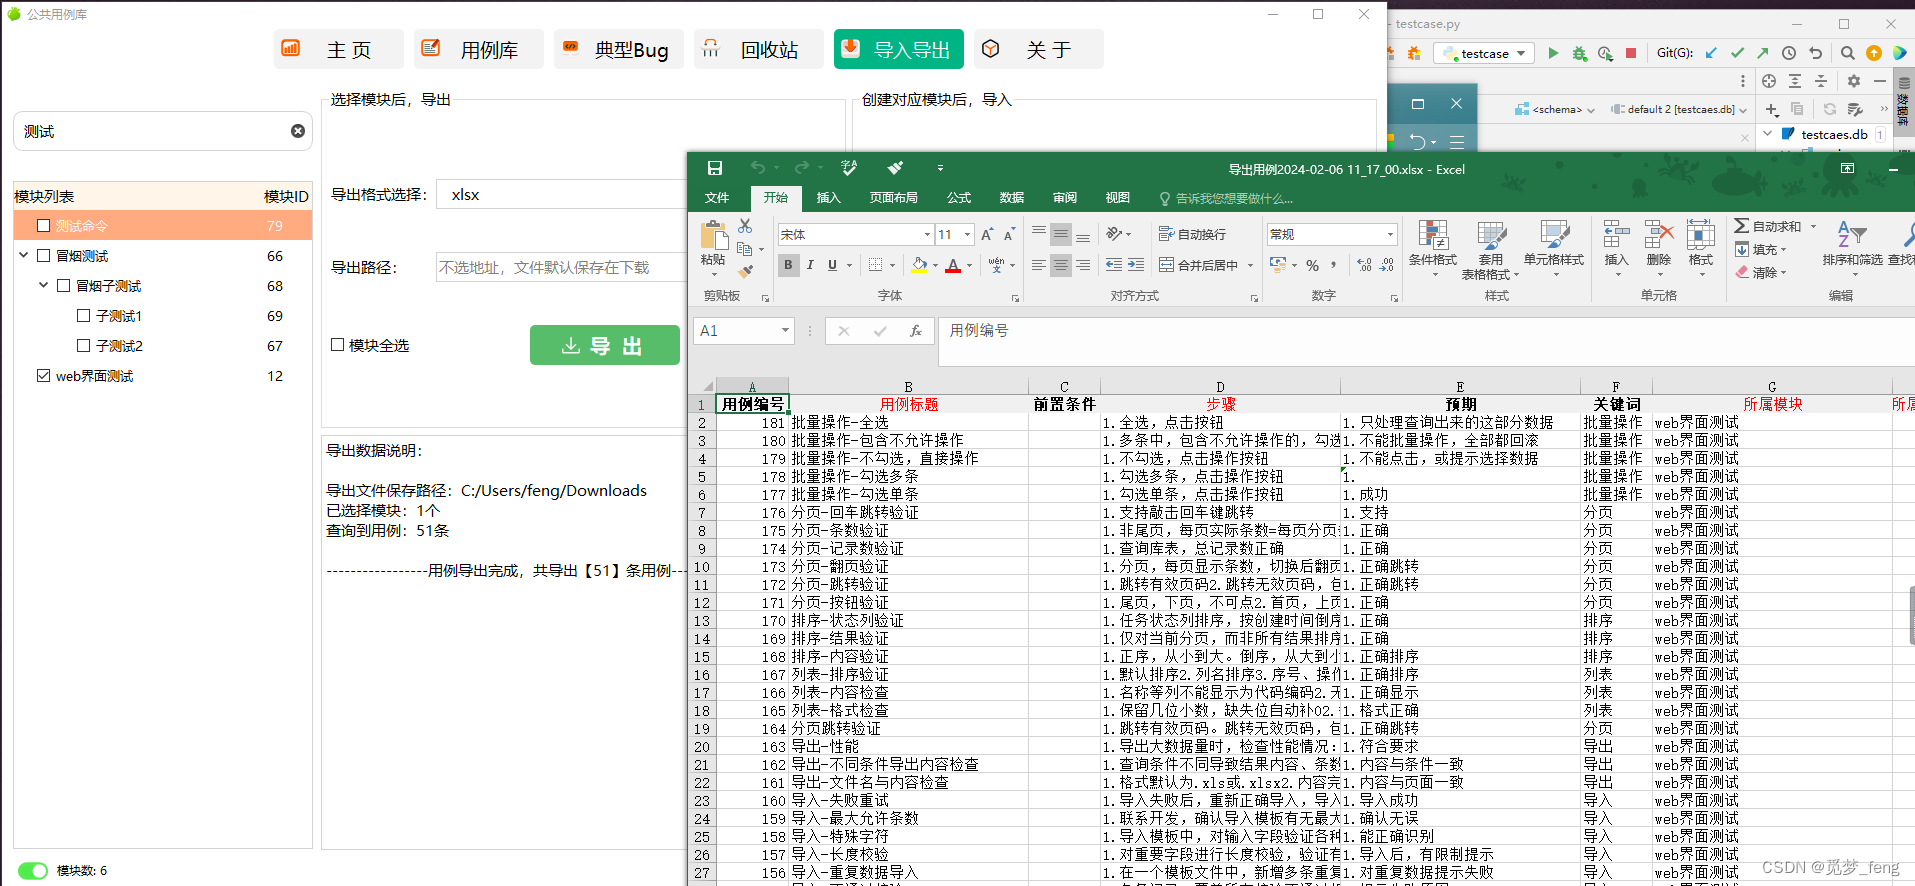Click the Debug bug icon in PyCharm
Image resolution: width=1915 pixels, height=886 pixels.
click(x=1579, y=53)
